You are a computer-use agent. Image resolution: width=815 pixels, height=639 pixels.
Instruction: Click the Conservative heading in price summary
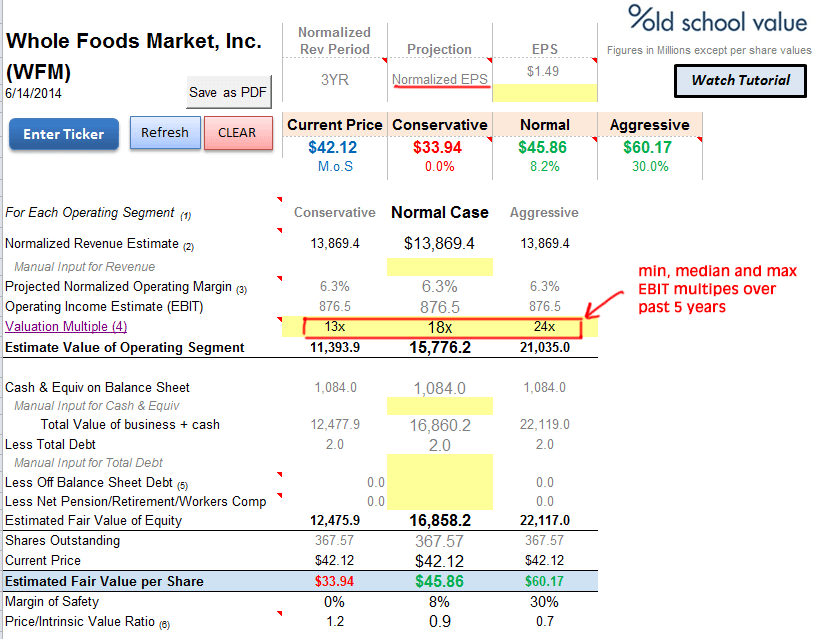coord(440,125)
